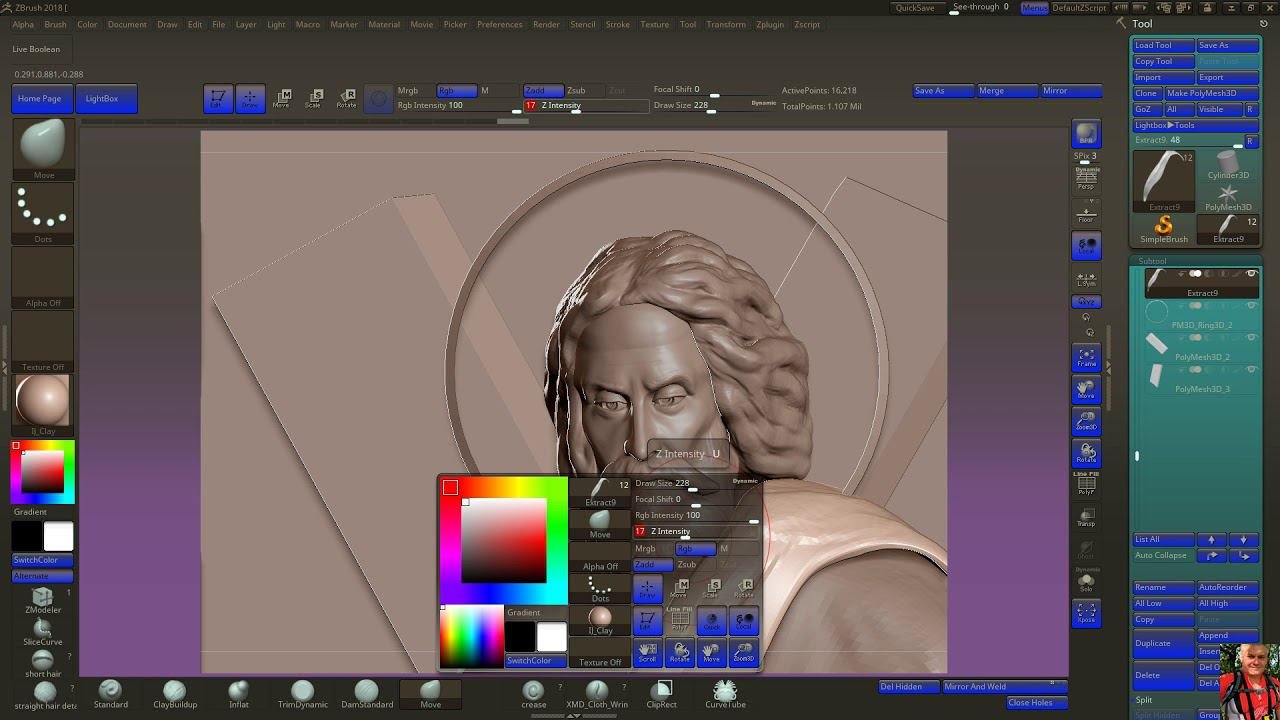Toggle Zadd mode in top toolbar
The width and height of the screenshot is (1280, 720).
(x=543, y=90)
